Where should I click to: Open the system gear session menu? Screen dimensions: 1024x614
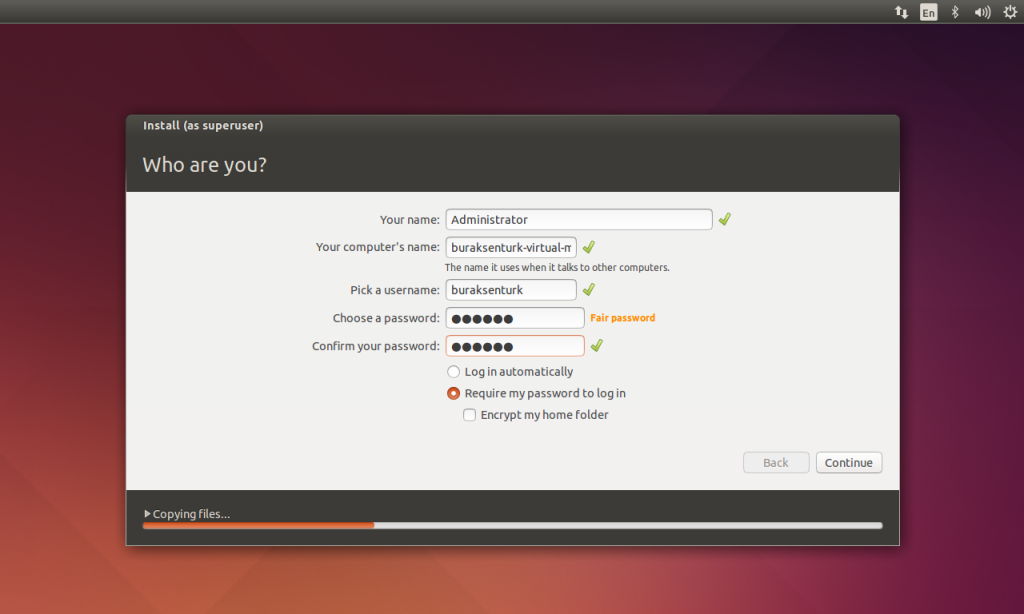pos(1010,12)
